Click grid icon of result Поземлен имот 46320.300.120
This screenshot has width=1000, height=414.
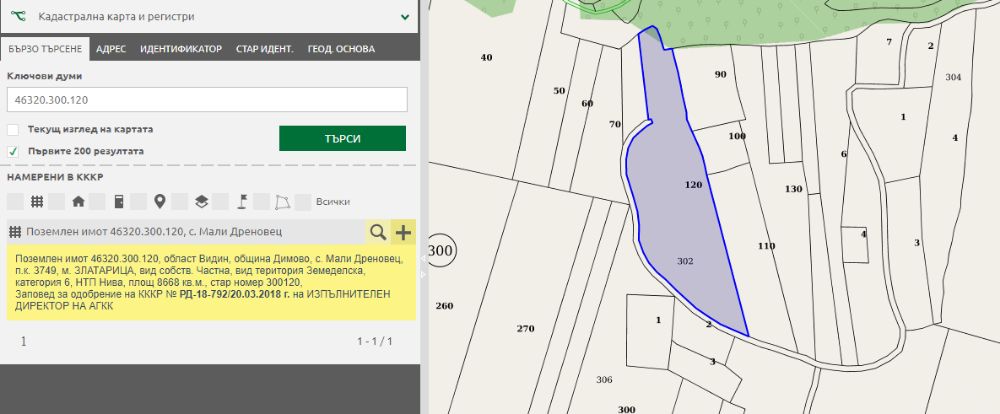click(x=15, y=232)
